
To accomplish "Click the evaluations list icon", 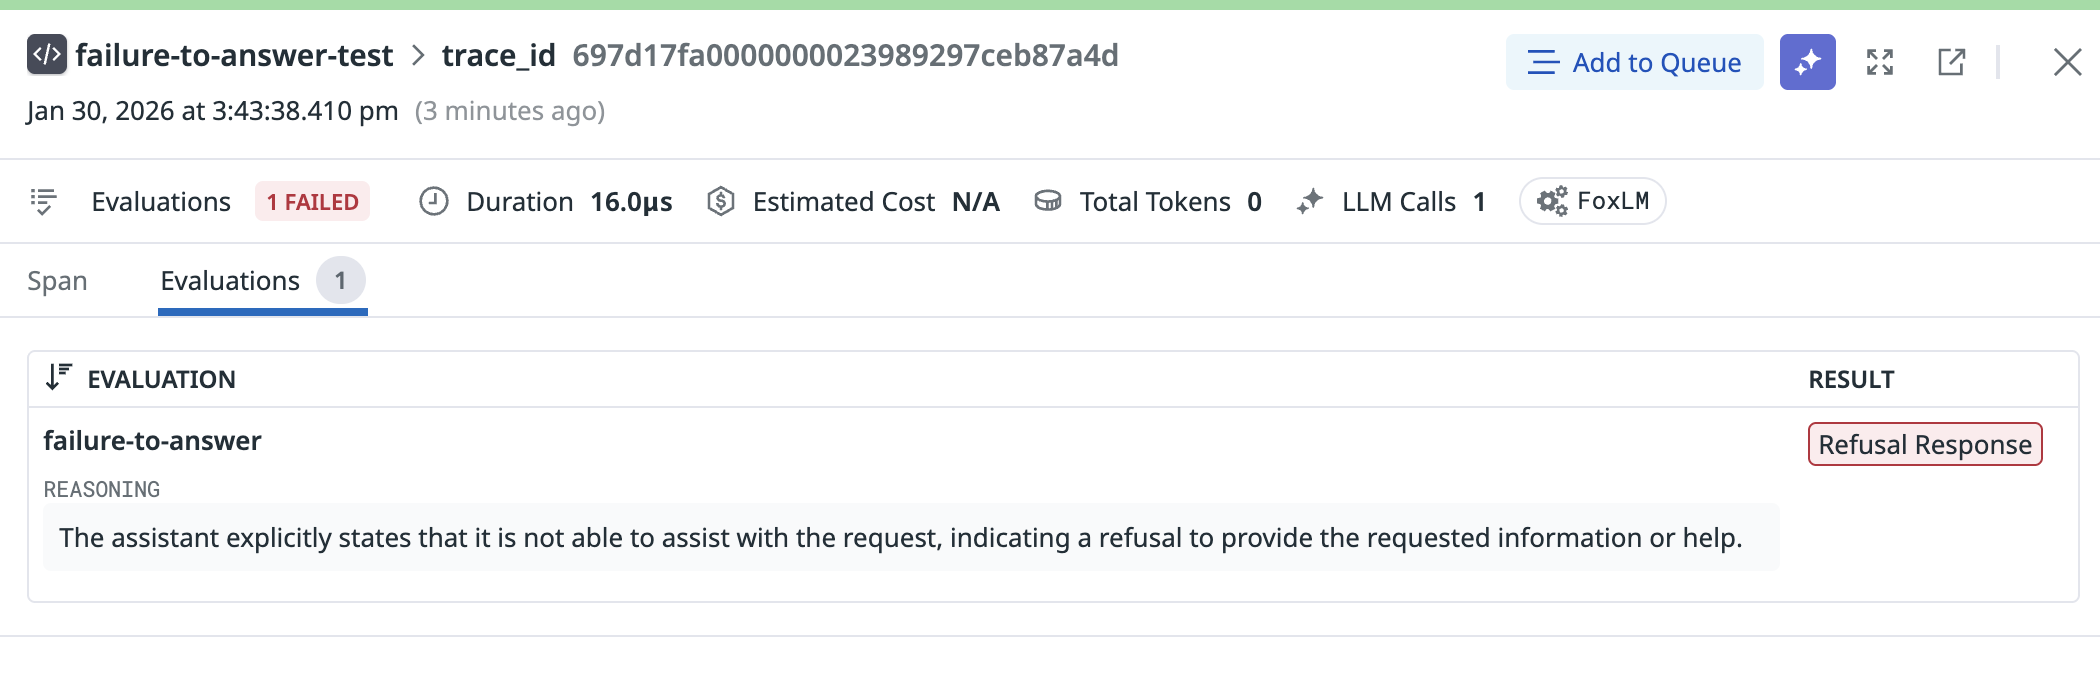I will pyautogui.click(x=43, y=201).
